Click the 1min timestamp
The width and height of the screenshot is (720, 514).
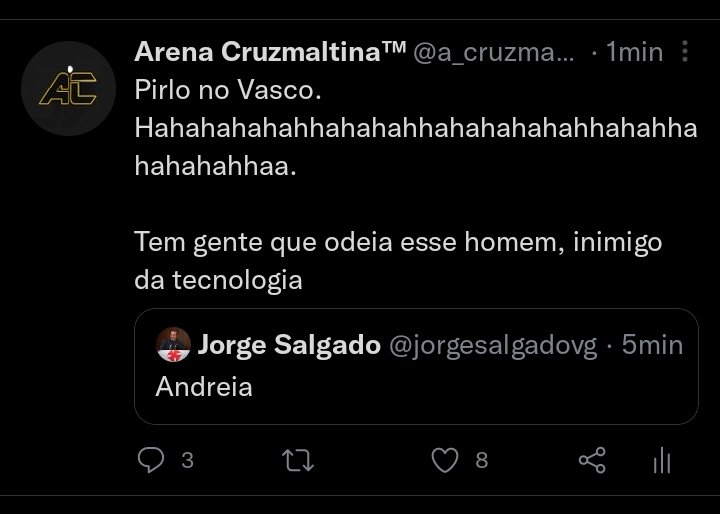click(x=635, y=52)
